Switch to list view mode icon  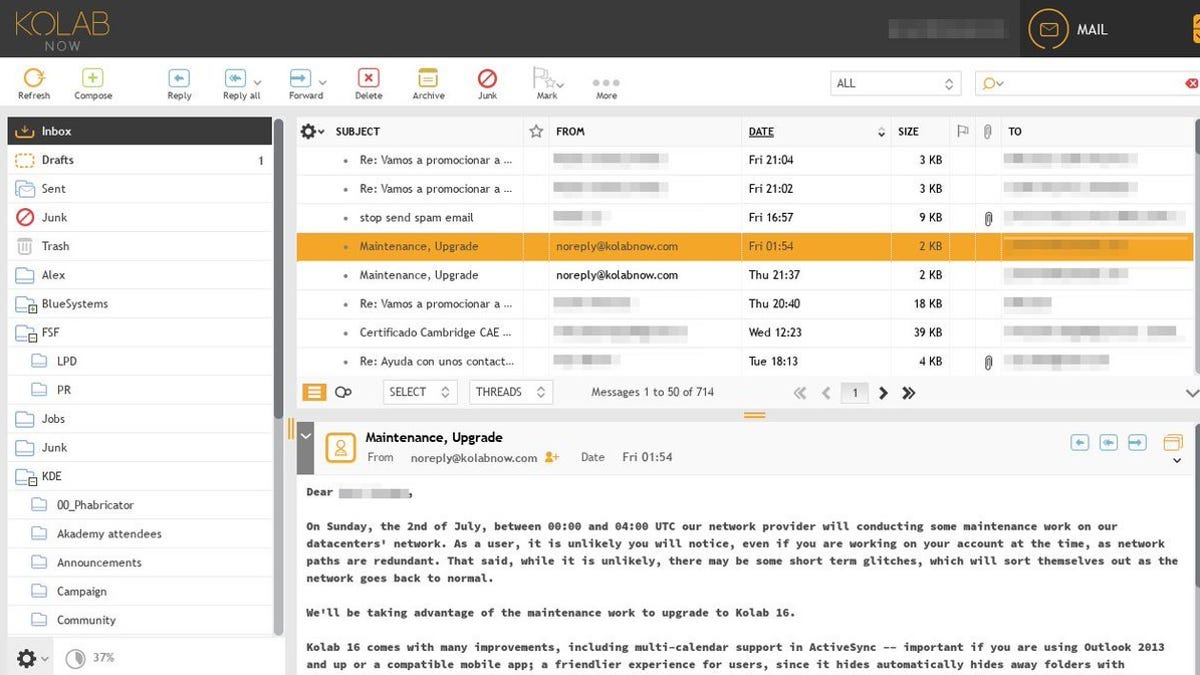314,392
